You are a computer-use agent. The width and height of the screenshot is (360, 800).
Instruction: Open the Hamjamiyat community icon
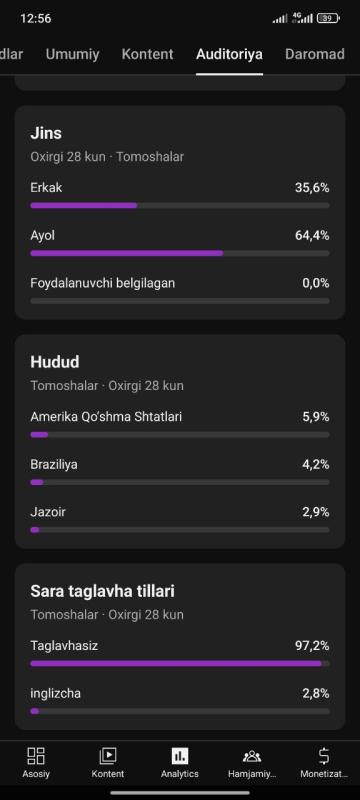click(252, 756)
